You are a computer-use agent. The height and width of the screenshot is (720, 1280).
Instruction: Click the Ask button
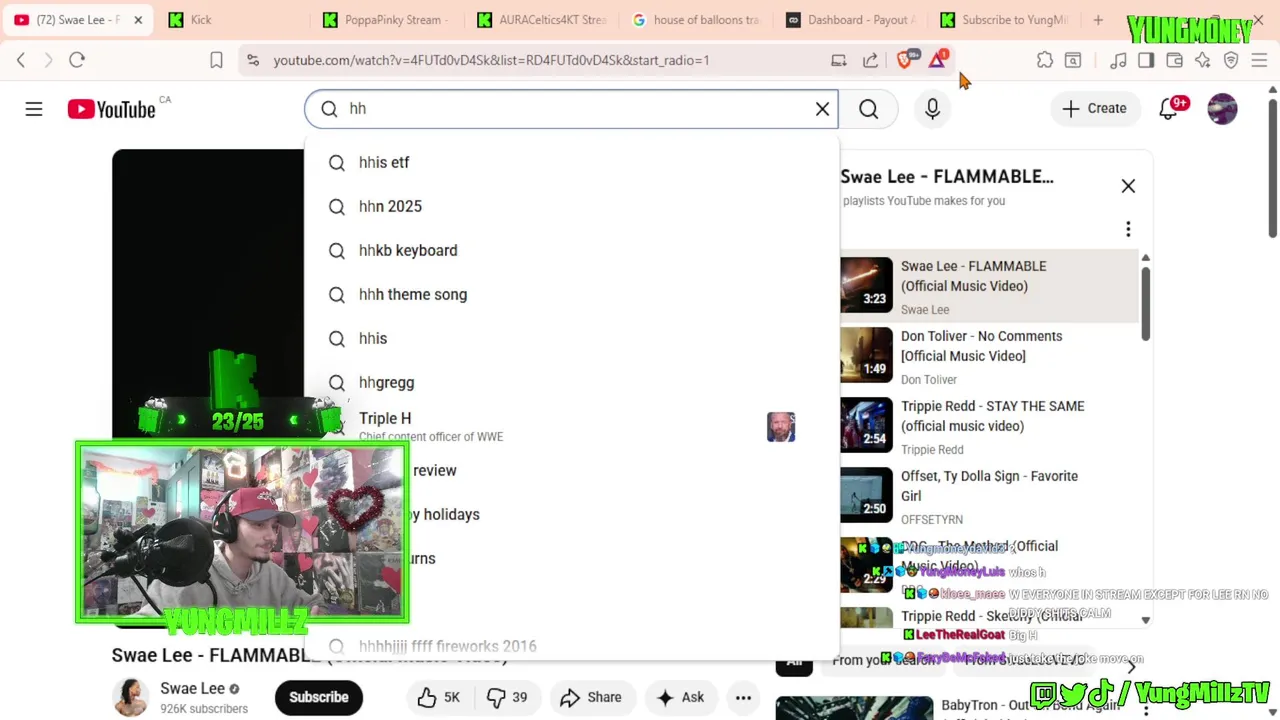(x=681, y=697)
